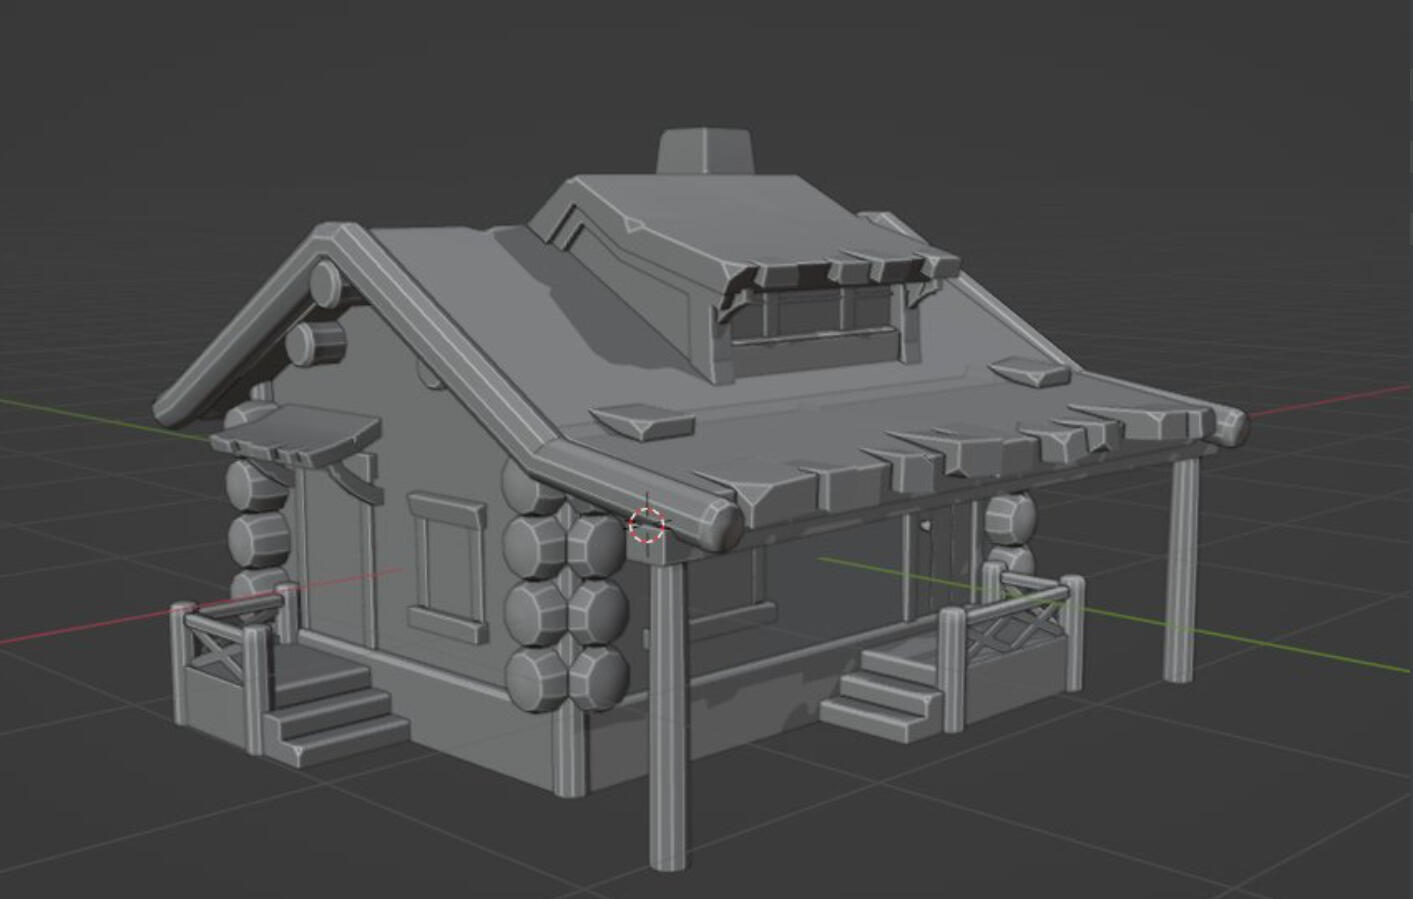
Task: Select the rectangular window on the side wall
Action: (446, 566)
